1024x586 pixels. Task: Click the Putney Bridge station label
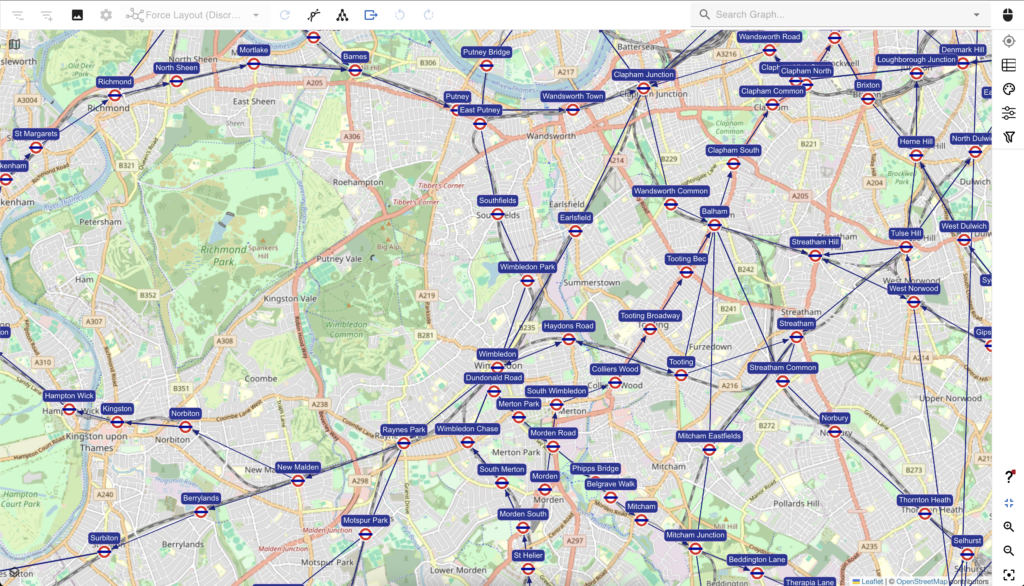486,52
